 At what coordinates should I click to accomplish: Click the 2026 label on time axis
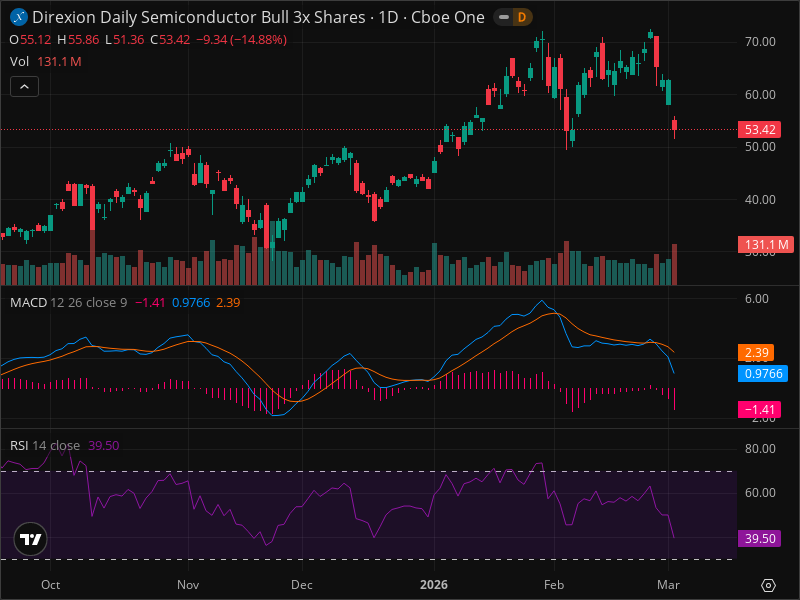(434, 585)
